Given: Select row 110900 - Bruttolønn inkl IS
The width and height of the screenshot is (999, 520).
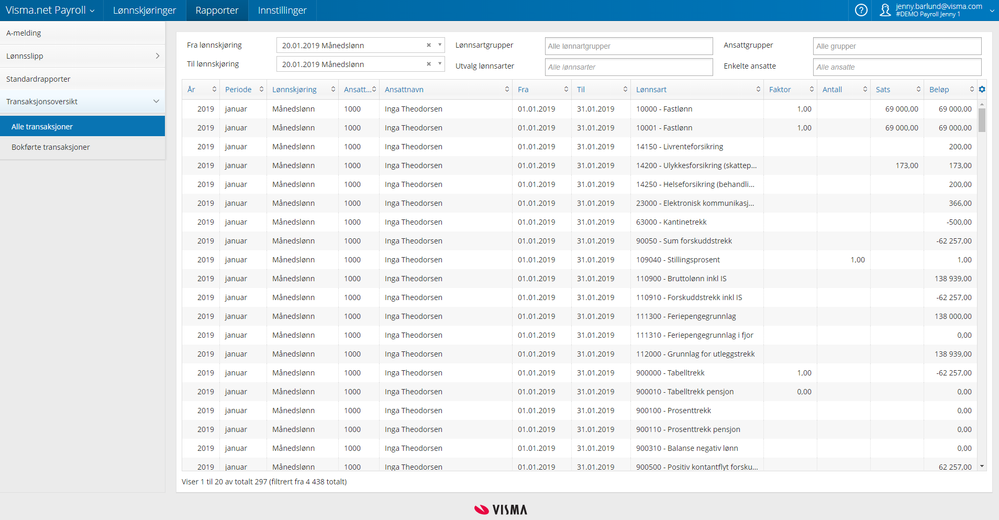Looking at the screenshot, I should (x=580, y=278).
